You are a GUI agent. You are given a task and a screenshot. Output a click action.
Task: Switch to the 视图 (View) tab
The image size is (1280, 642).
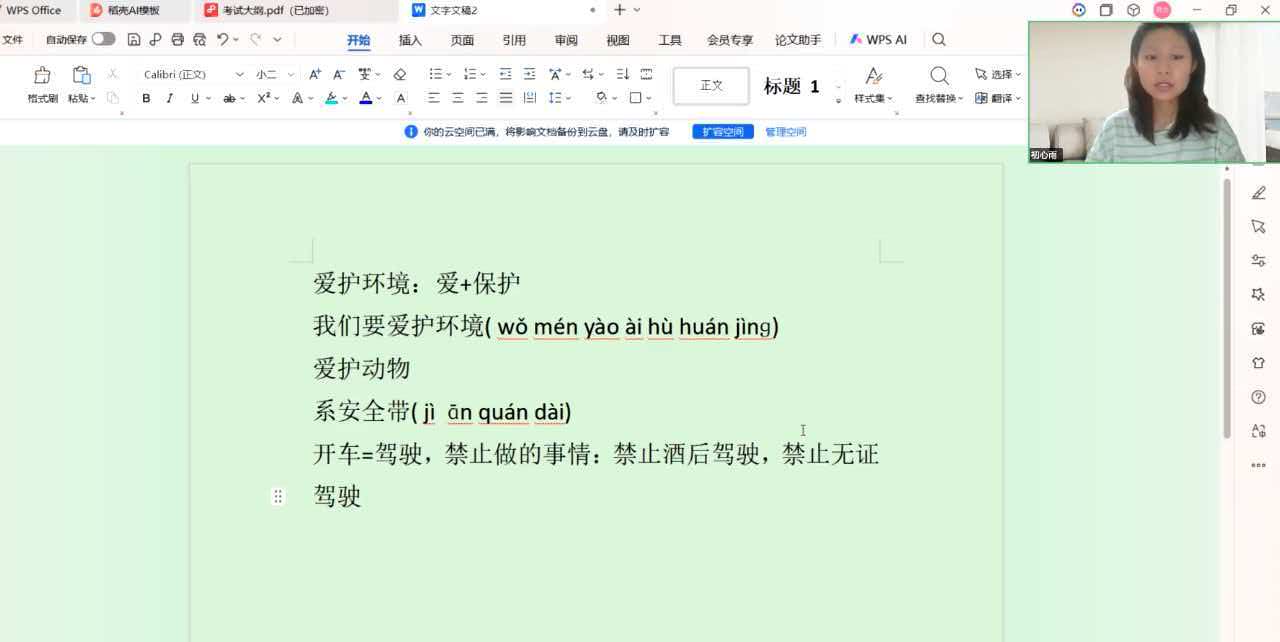pyautogui.click(x=618, y=40)
